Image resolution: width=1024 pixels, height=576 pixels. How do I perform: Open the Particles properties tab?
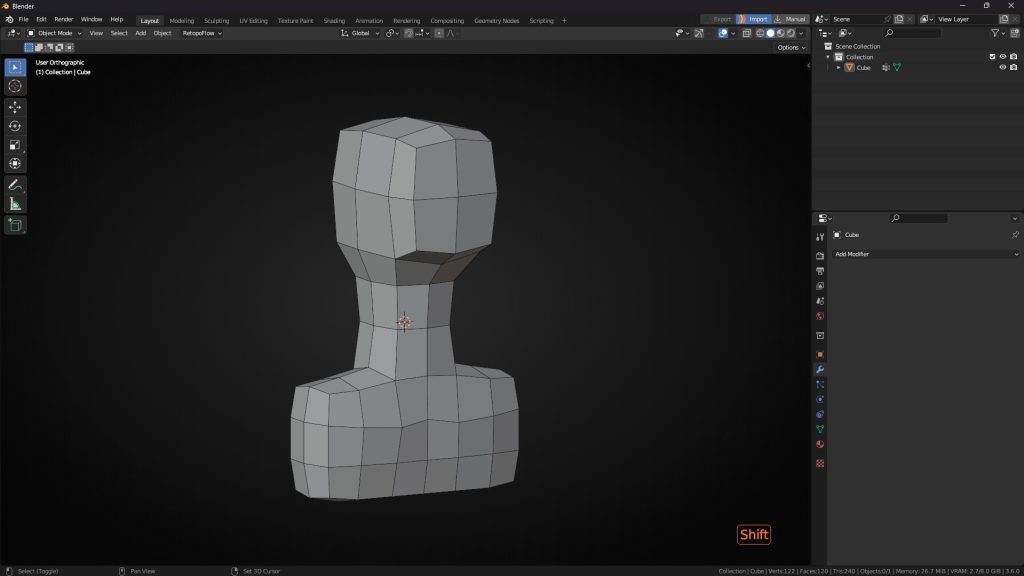[820, 385]
